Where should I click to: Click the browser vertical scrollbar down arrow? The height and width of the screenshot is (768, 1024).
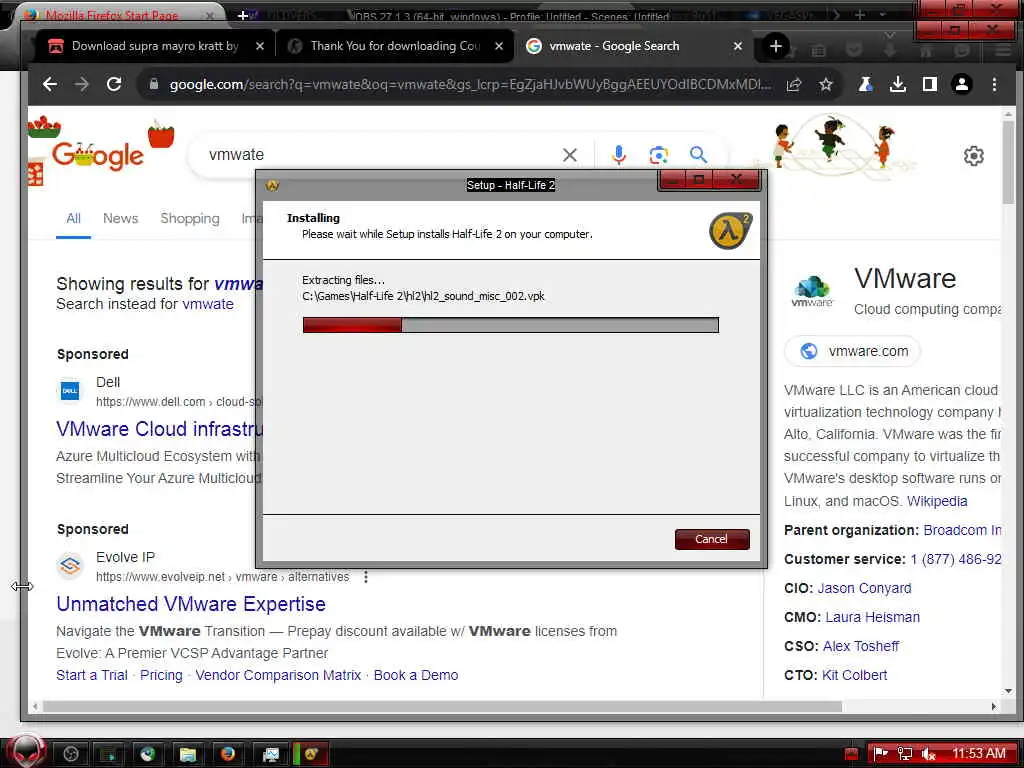point(1008,691)
